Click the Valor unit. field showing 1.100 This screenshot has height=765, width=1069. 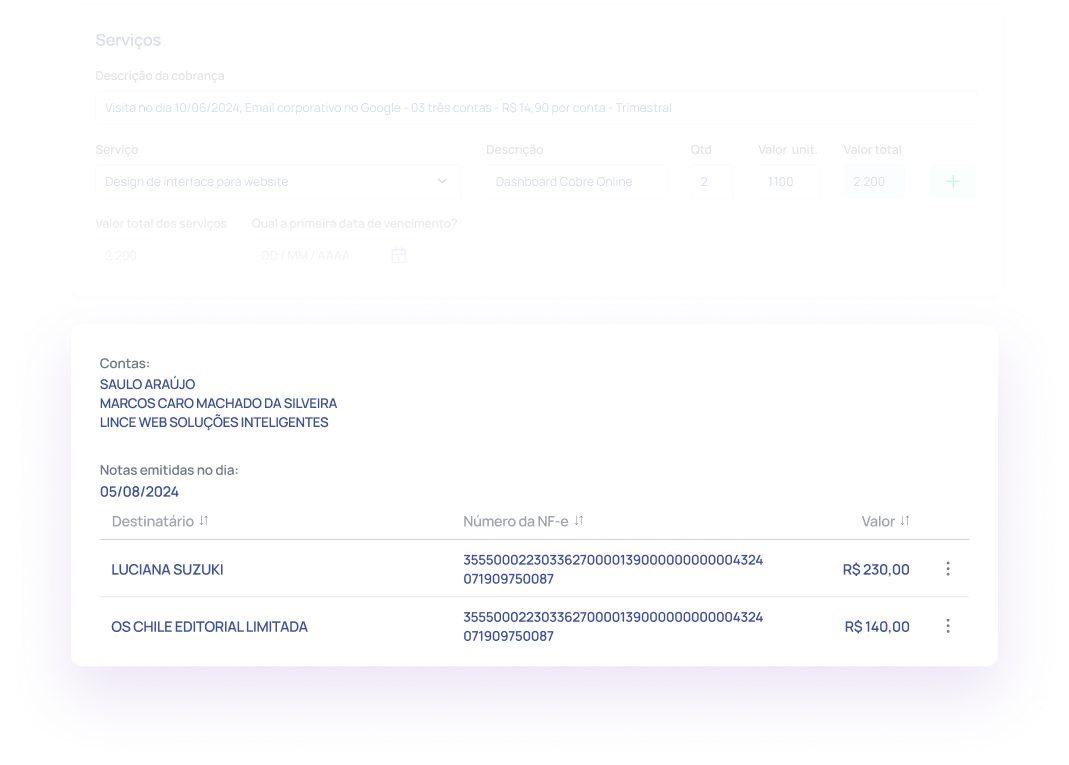coord(788,181)
